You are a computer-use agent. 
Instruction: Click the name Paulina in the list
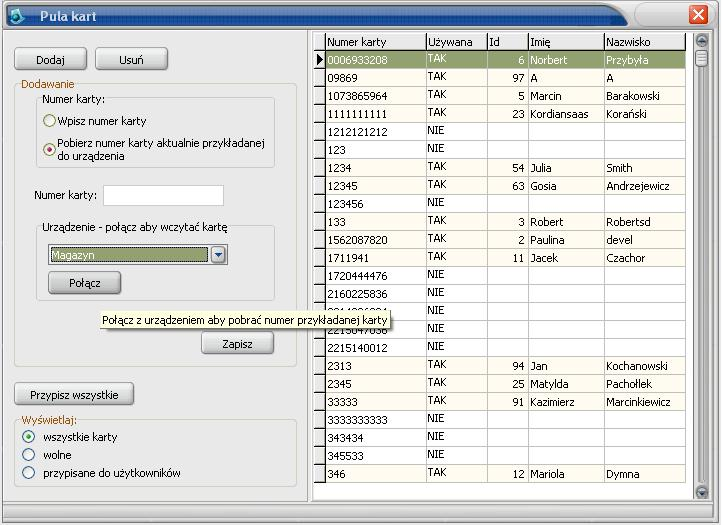547,240
